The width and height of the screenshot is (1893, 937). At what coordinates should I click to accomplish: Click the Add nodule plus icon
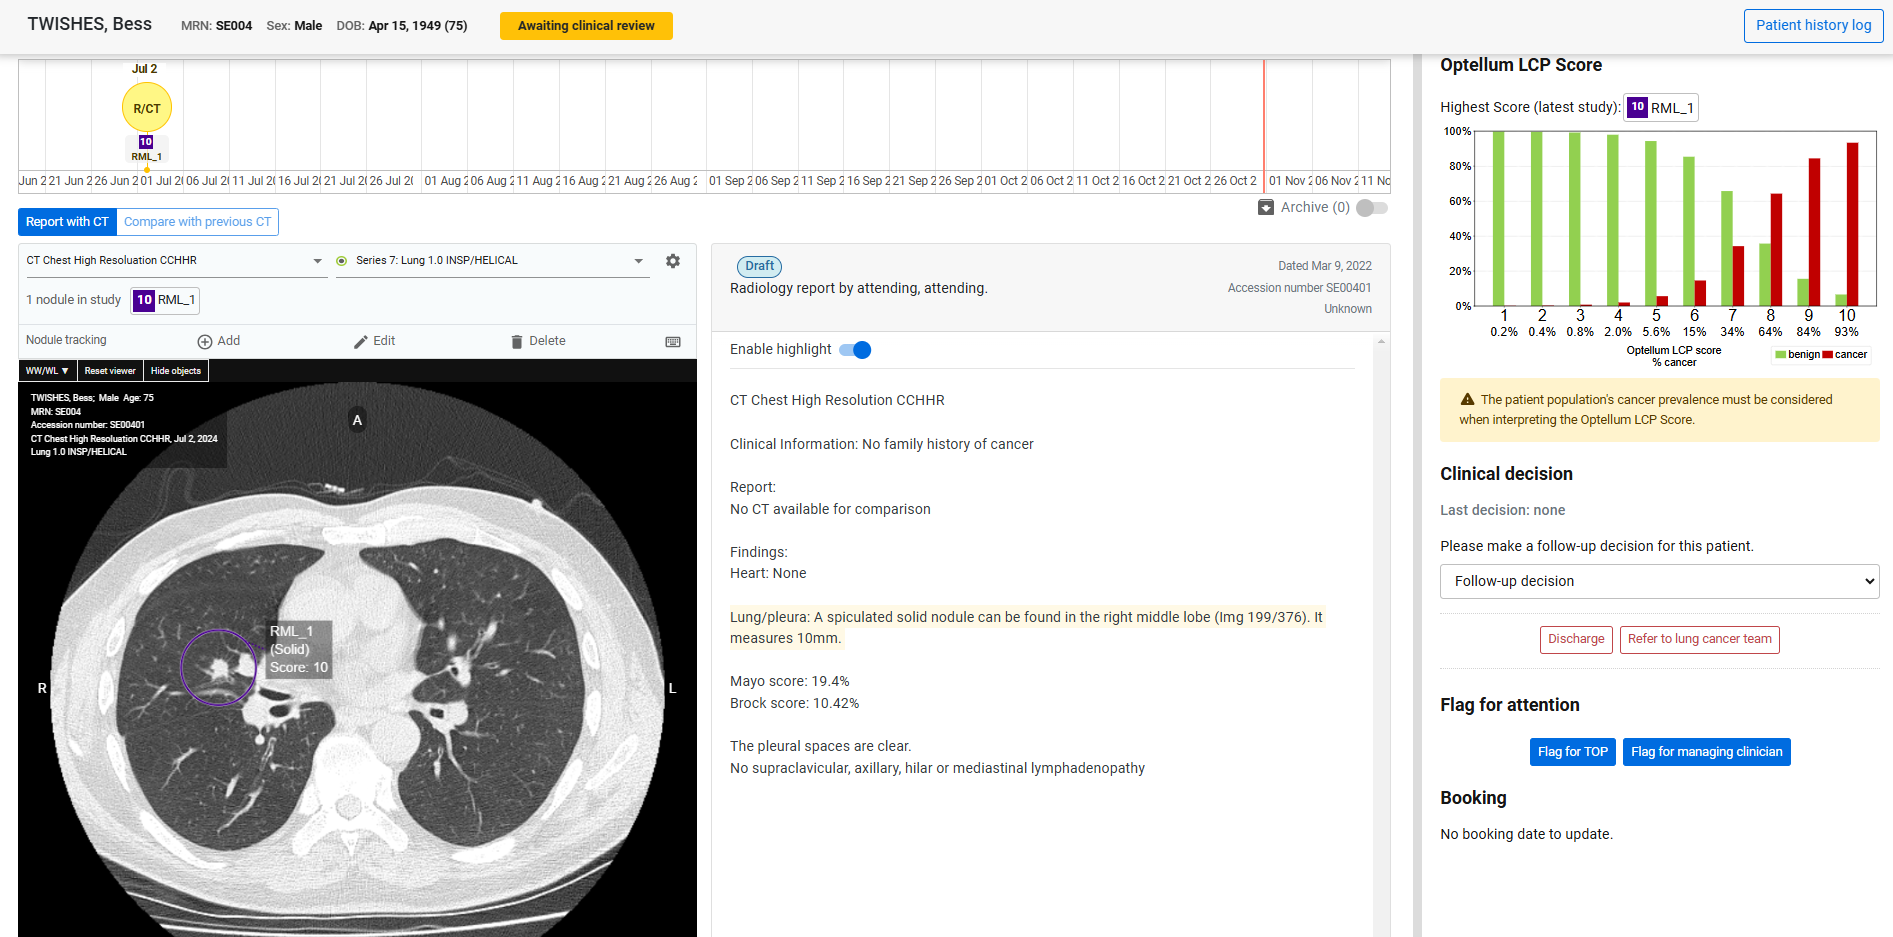[205, 342]
